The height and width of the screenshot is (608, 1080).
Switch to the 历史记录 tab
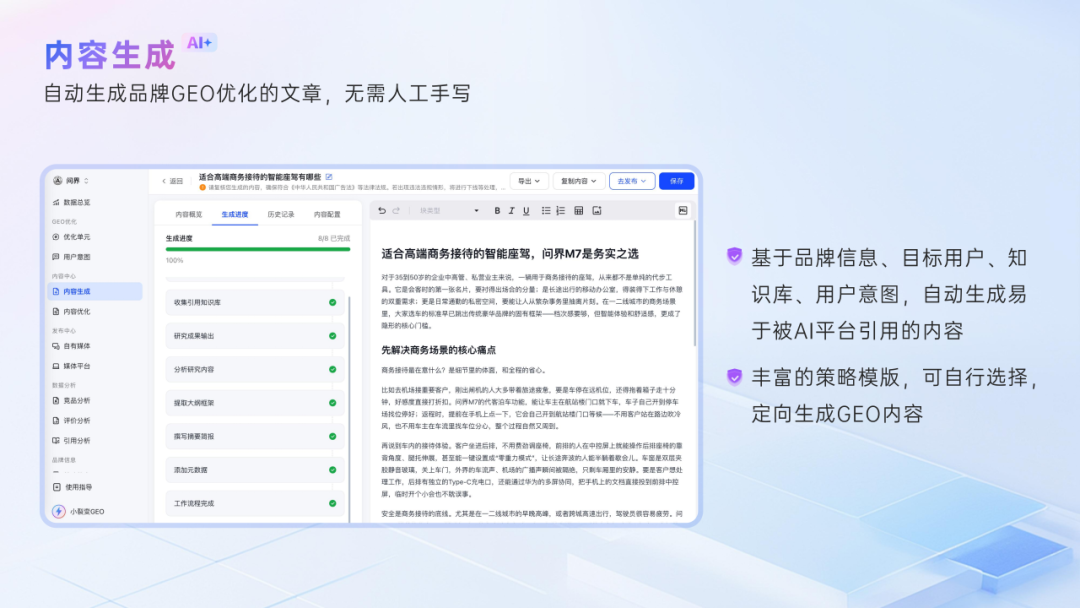click(283, 215)
